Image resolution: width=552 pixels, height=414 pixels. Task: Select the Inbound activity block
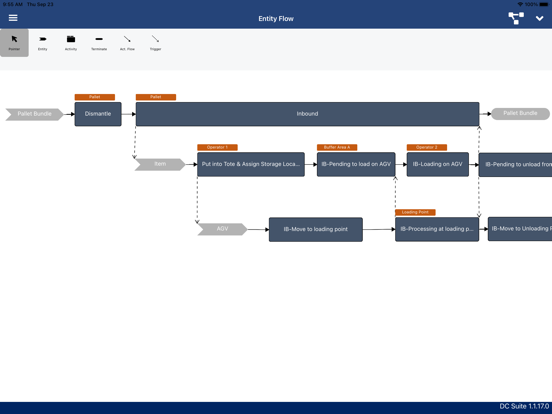pos(307,114)
